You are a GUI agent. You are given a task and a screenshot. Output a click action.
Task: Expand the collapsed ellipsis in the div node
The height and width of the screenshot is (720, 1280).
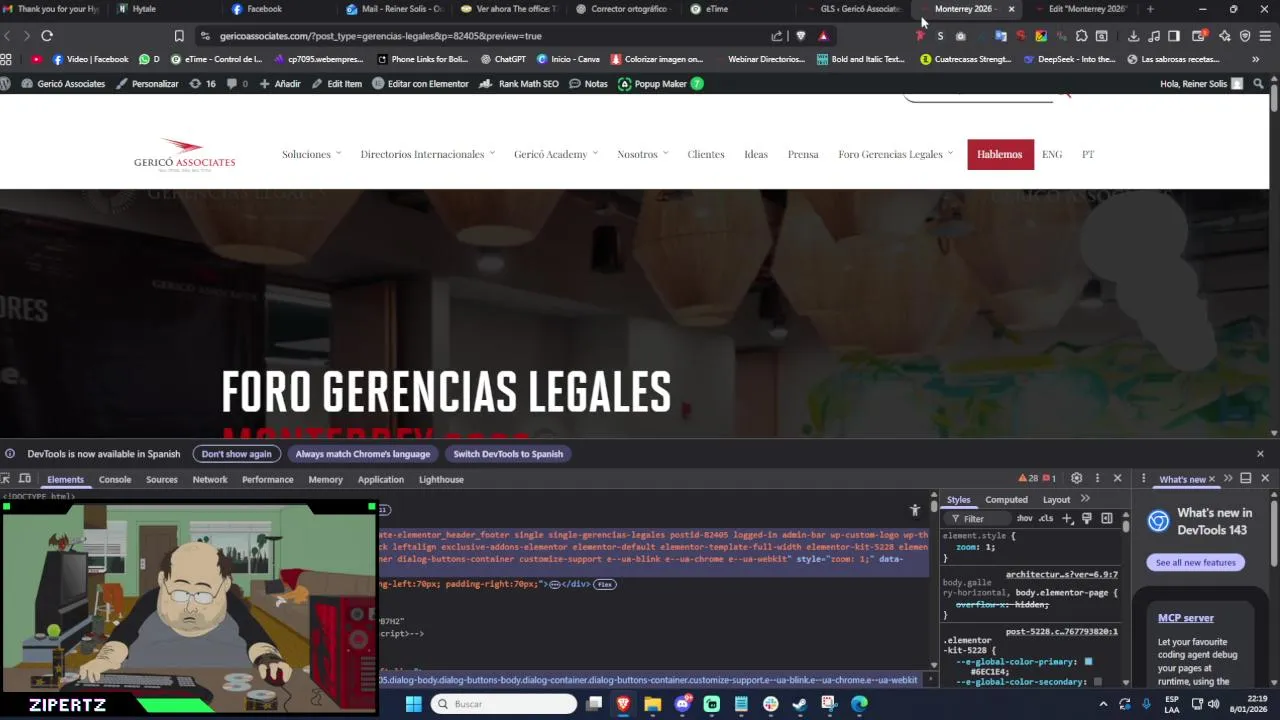tap(554, 584)
